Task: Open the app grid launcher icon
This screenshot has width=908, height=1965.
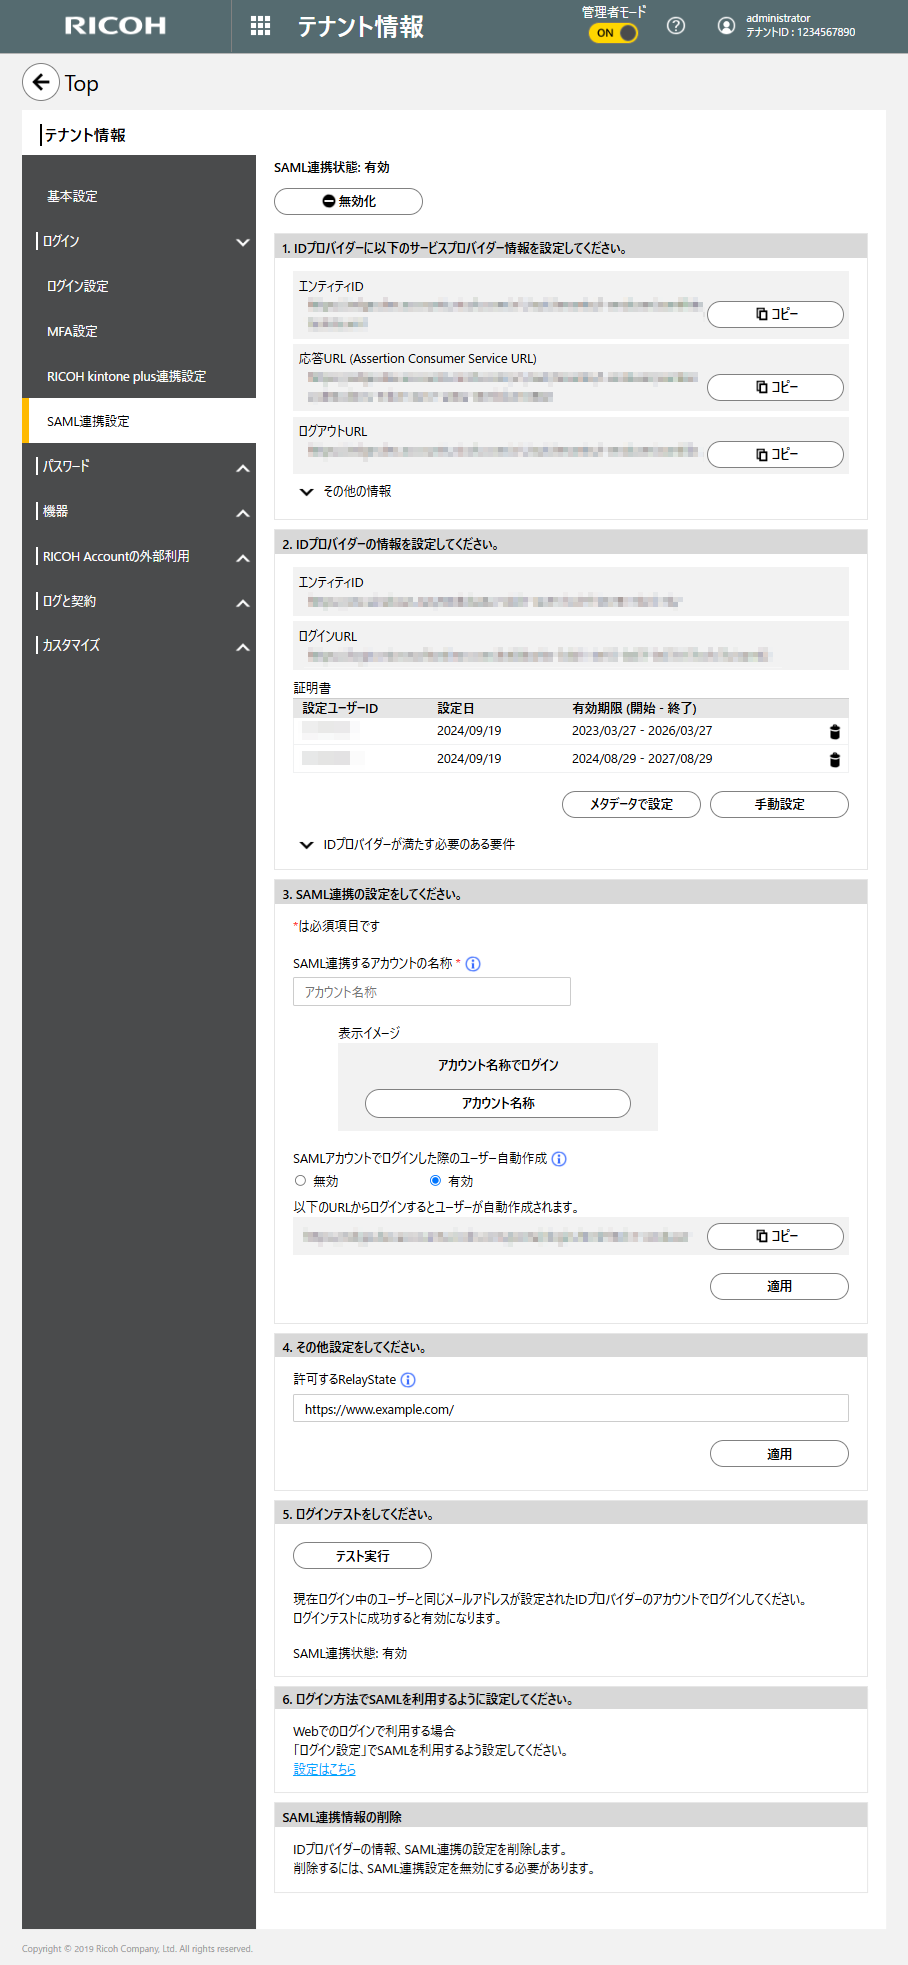Action: pyautogui.click(x=260, y=26)
